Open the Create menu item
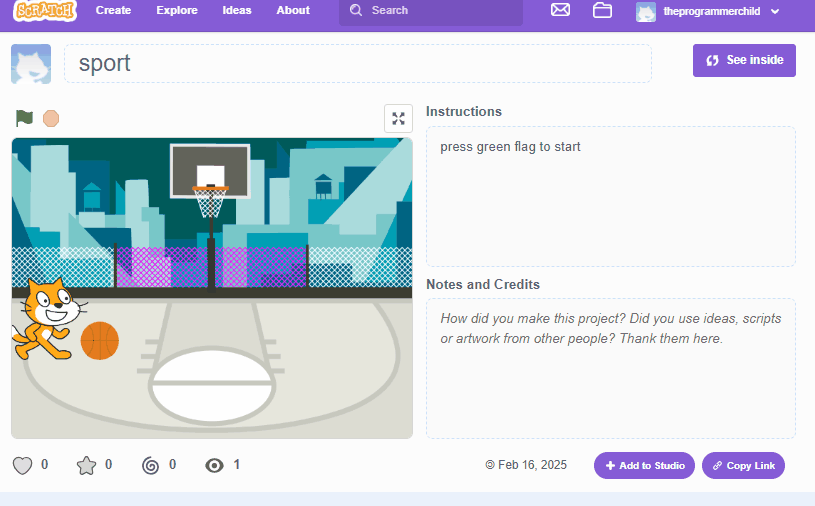The image size is (815, 506). coord(113,10)
